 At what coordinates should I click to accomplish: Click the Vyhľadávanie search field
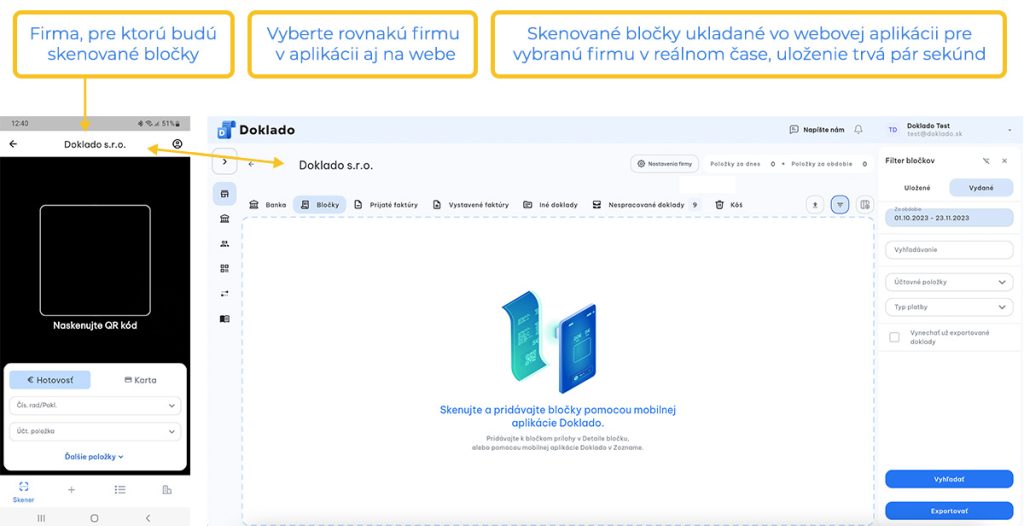click(950, 250)
